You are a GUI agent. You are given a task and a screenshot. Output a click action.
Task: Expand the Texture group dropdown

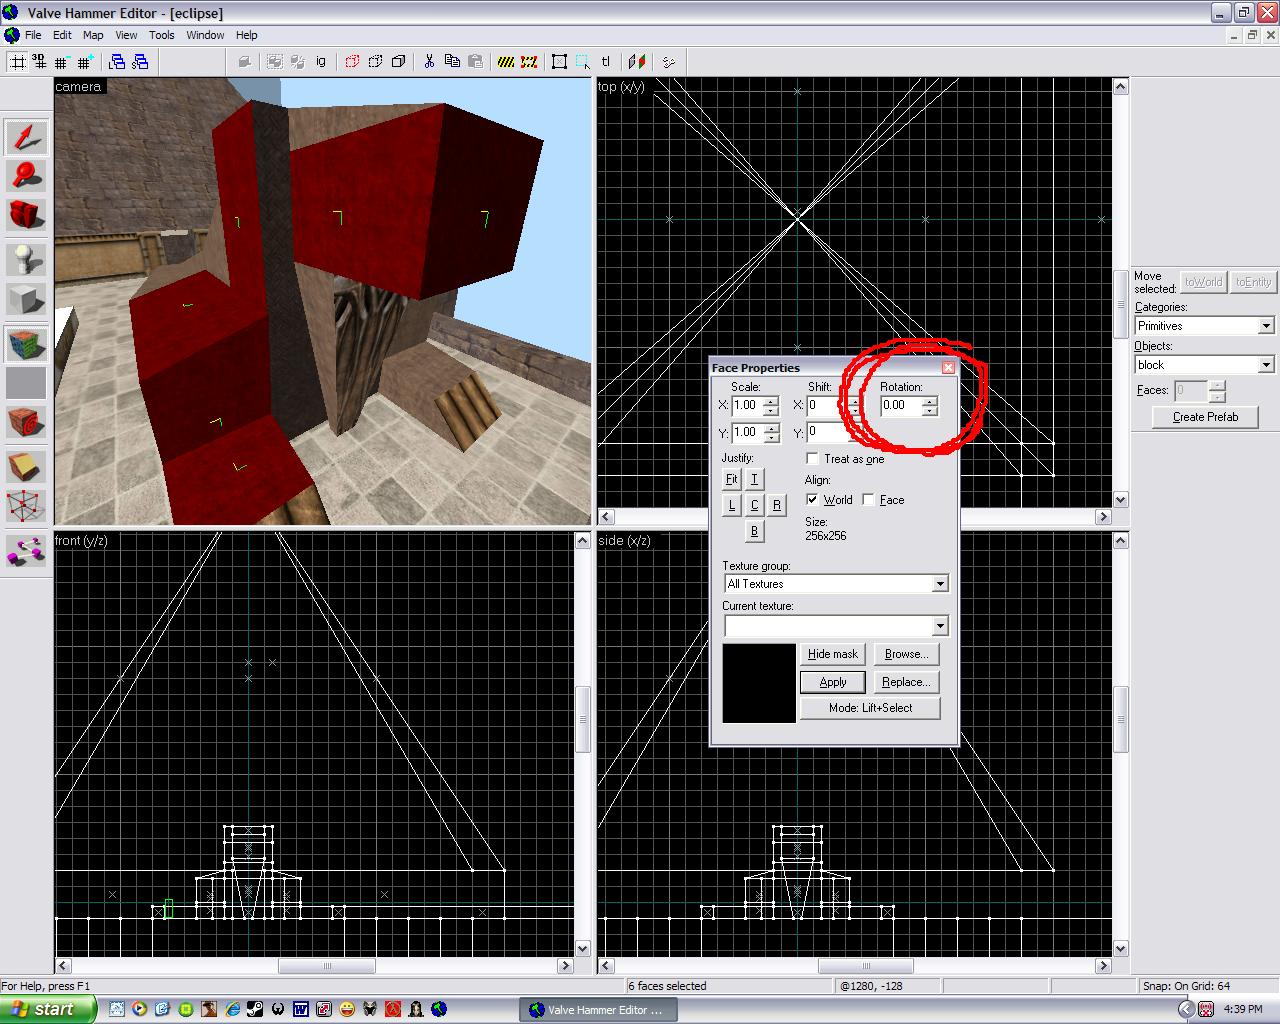939,584
